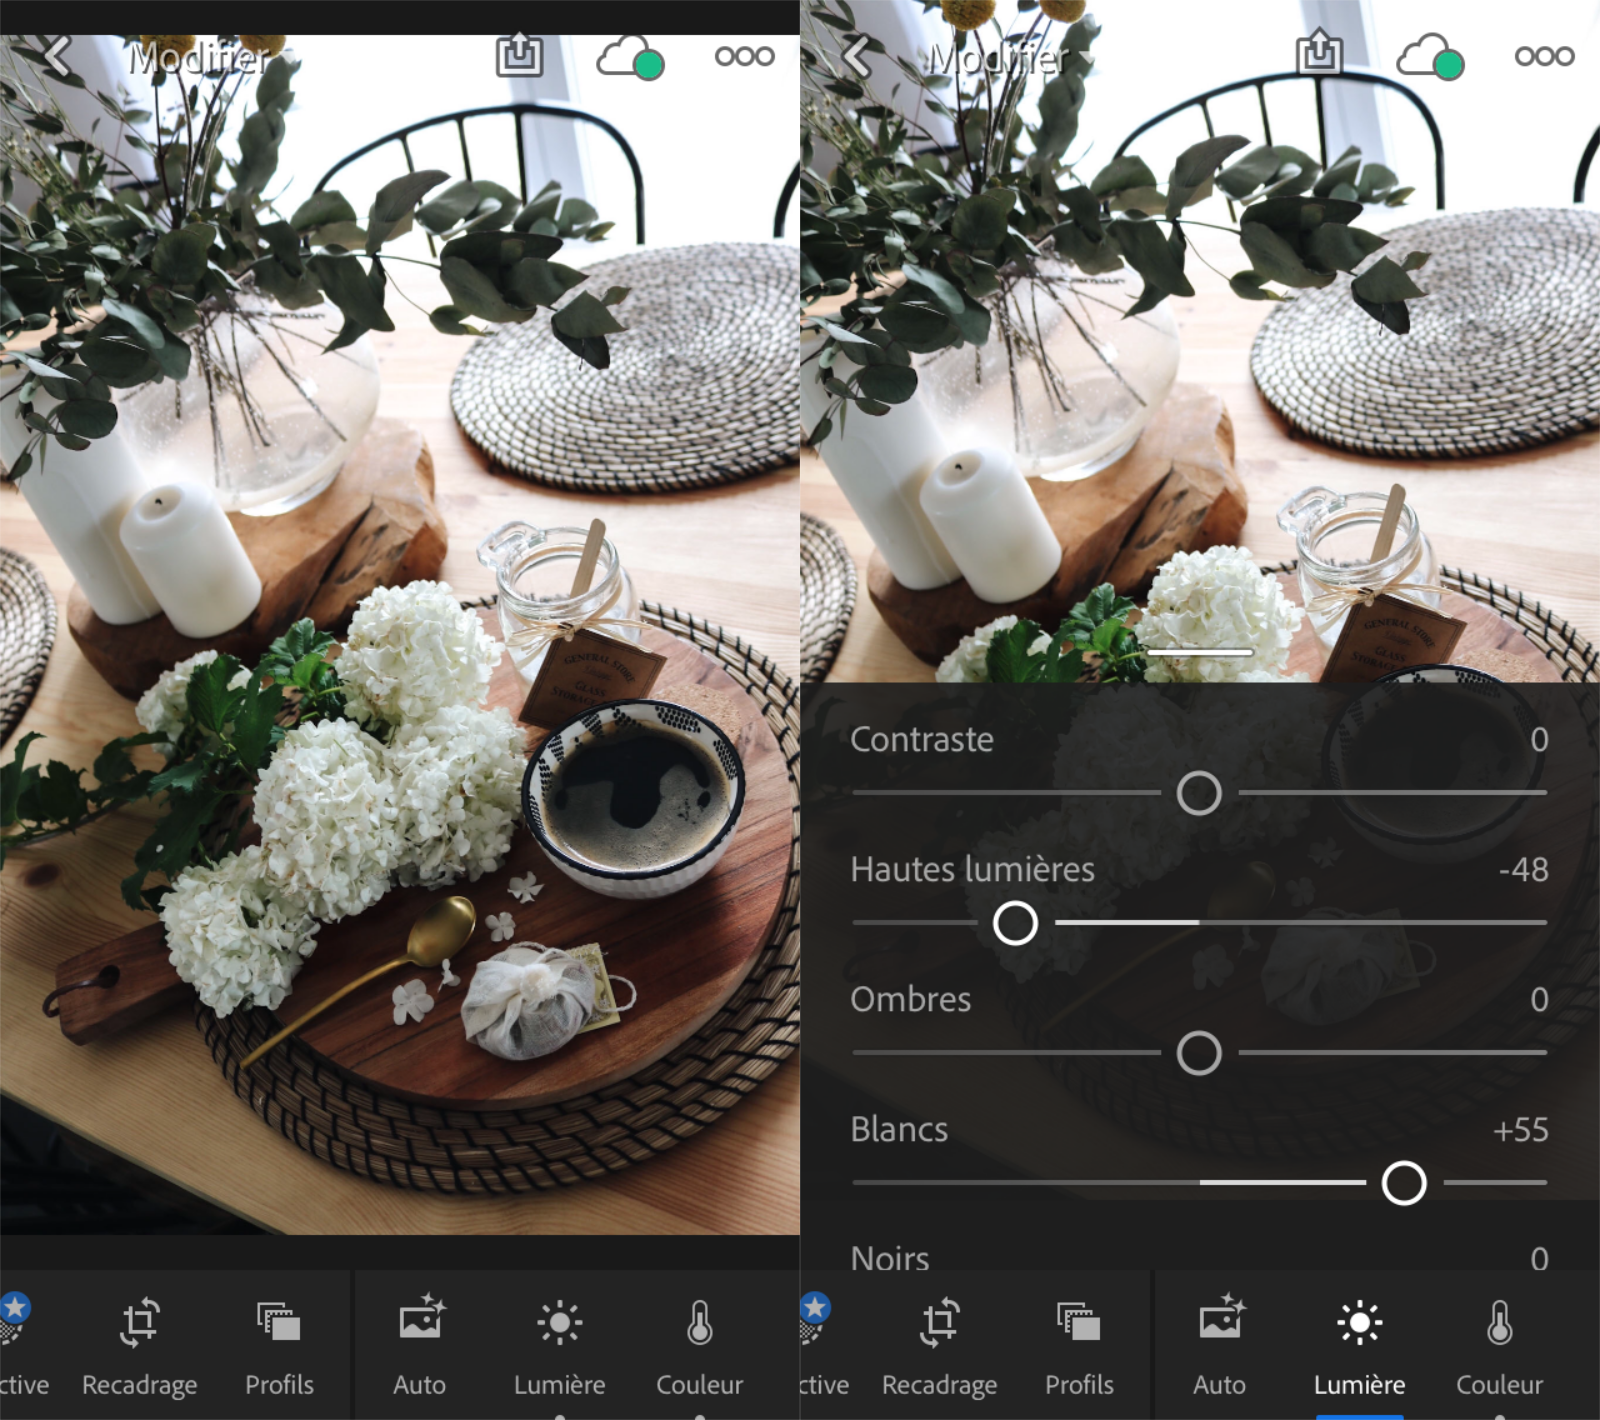Click the Blancs slider handle
Image resolution: width=1600 pixels, height=1420 pixels.
click(x=1404, y=1183)
